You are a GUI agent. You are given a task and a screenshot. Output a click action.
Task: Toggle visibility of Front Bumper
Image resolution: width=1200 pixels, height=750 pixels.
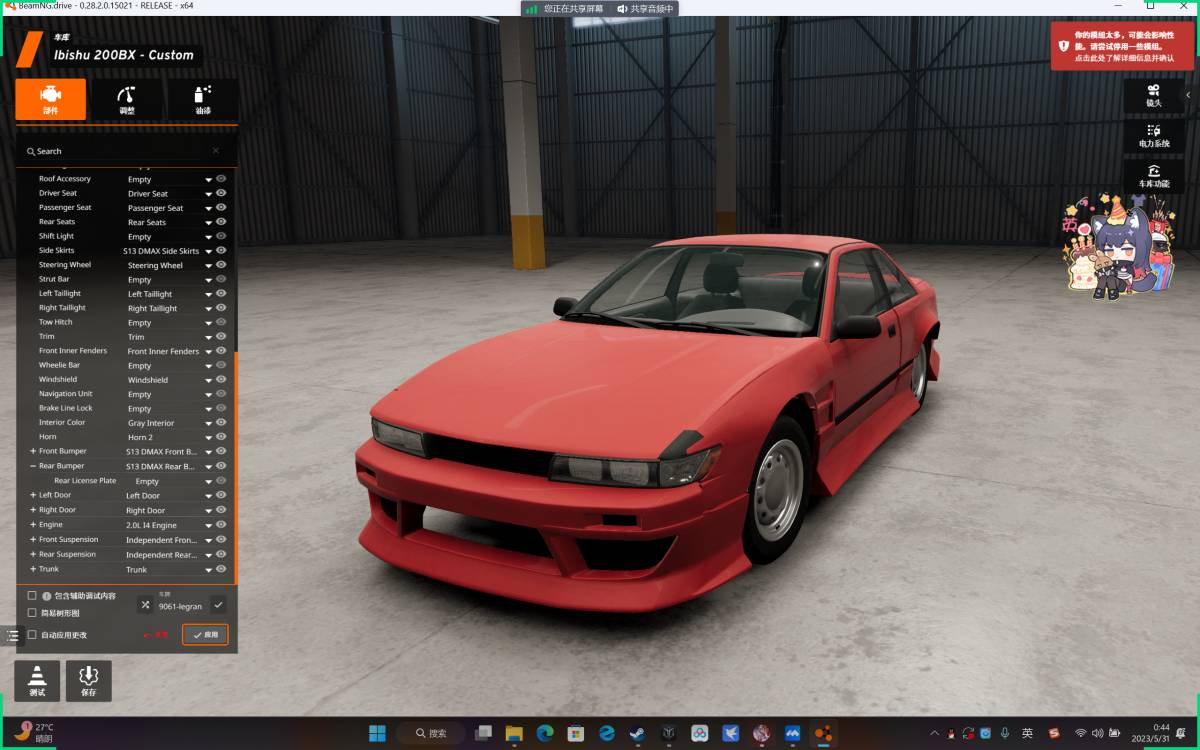(x=221, y=451)
